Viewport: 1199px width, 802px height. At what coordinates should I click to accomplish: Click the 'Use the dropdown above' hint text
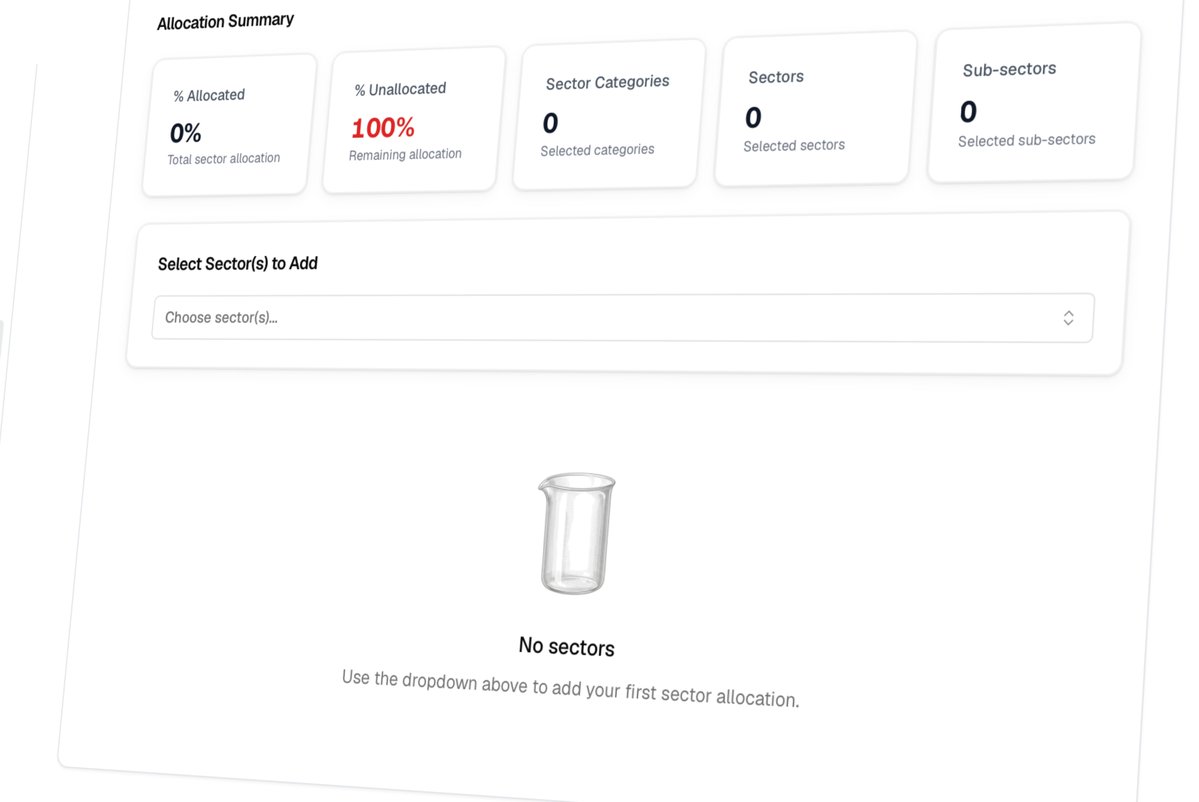(x=570, y=688)
